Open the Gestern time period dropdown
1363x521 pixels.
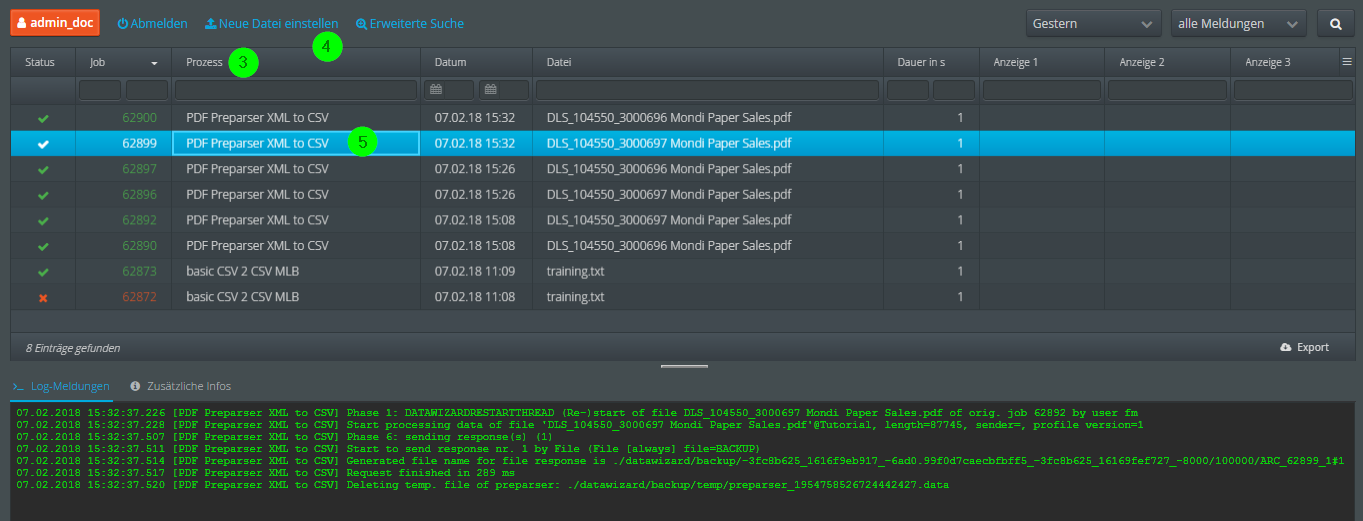click(x=1092, y=23)
